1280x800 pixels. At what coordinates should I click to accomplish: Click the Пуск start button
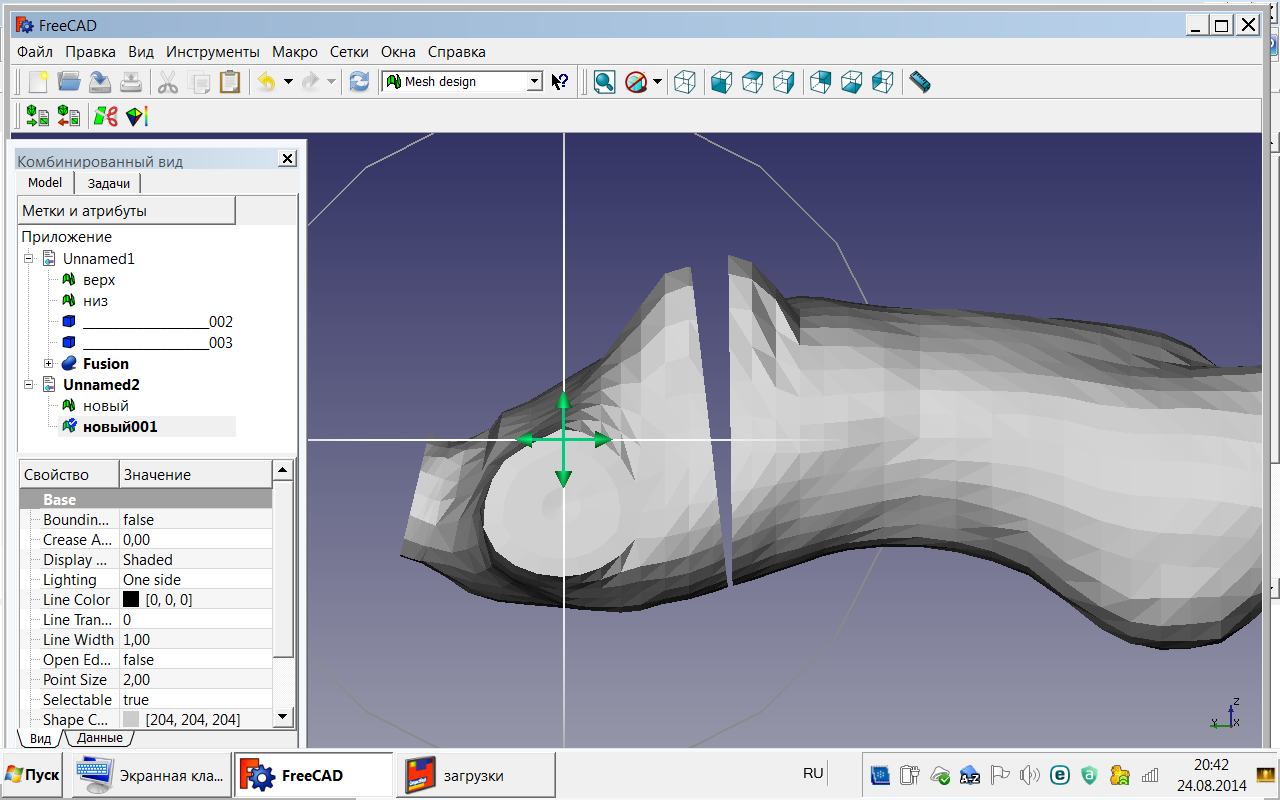33,775
